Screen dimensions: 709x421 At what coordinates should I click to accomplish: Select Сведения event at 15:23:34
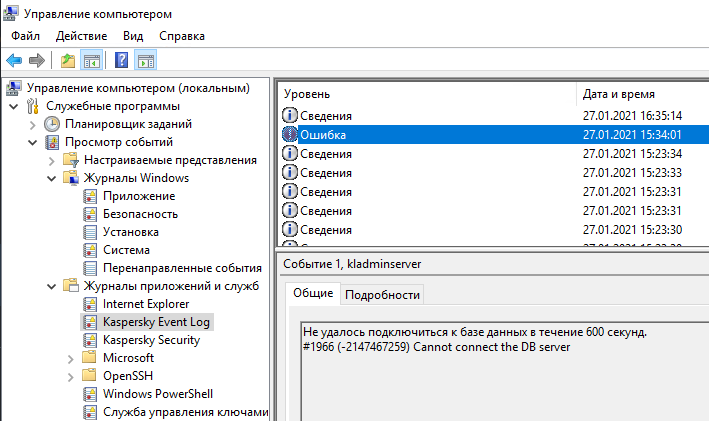pos(494,154)
